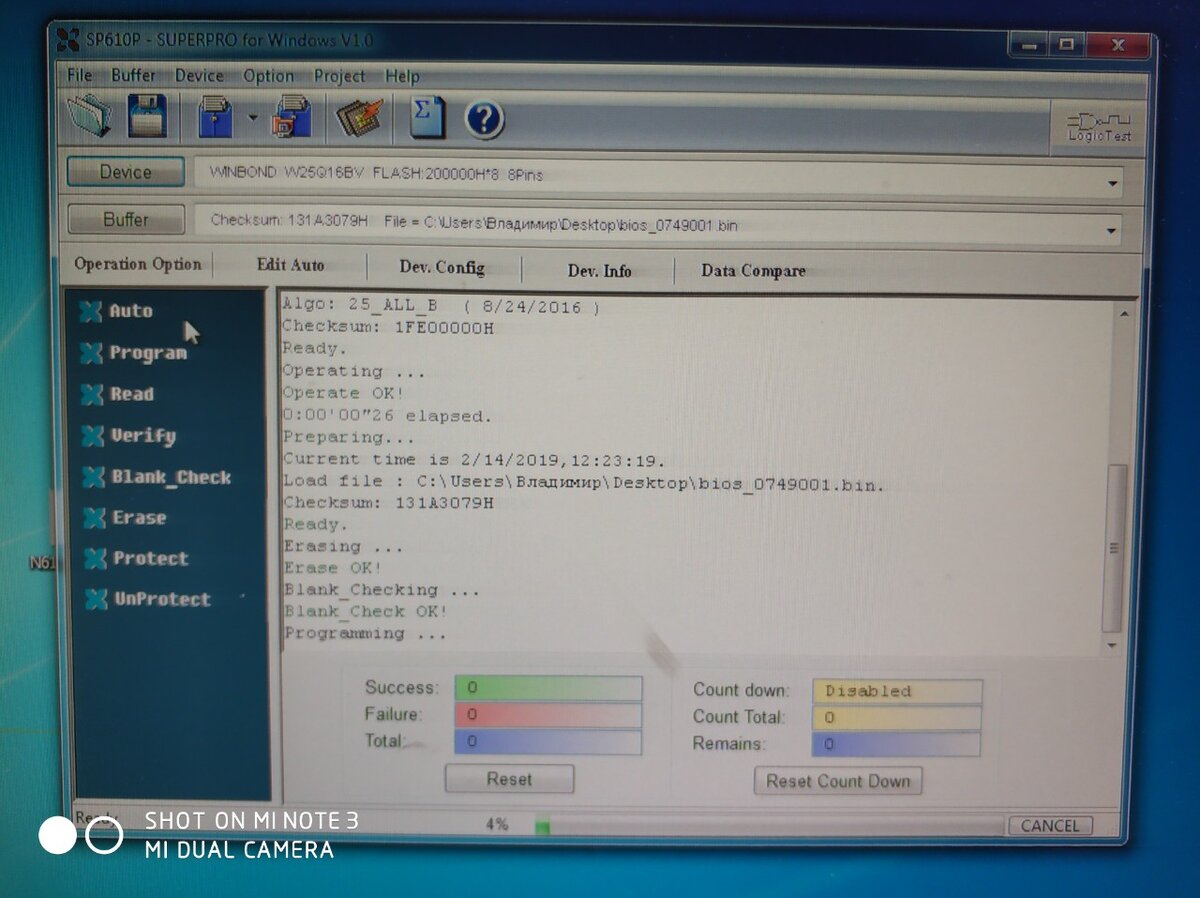Open the Option menu
Image resolution: width=1200 pixels, height=898 pixels.
[x=268, y=76]
